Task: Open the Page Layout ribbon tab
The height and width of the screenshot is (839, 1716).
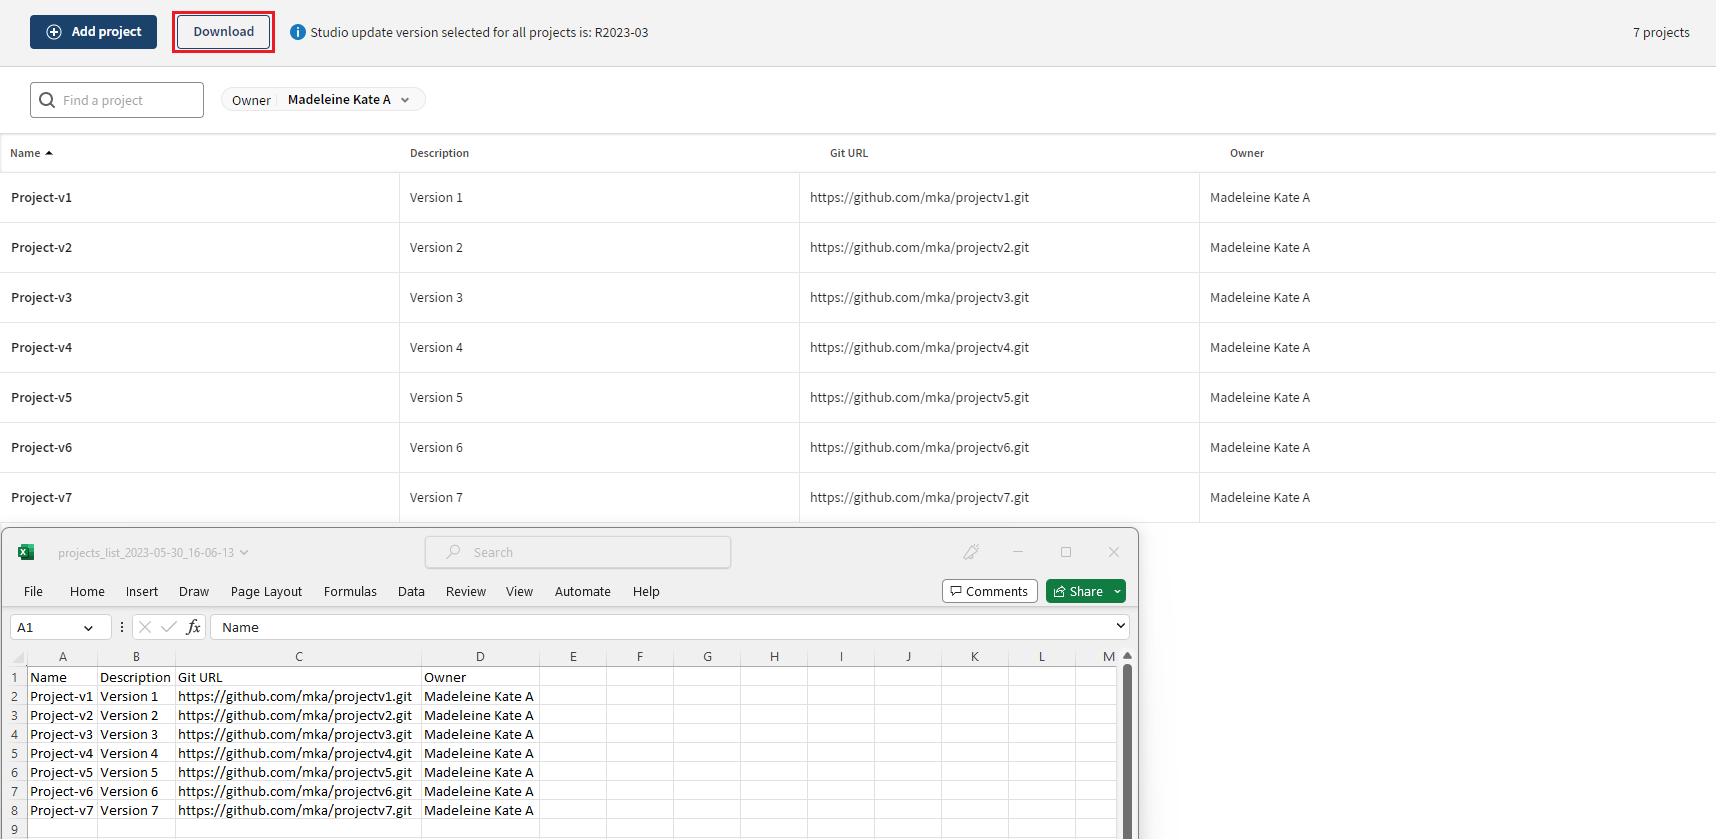Action: tap(266, 592)
